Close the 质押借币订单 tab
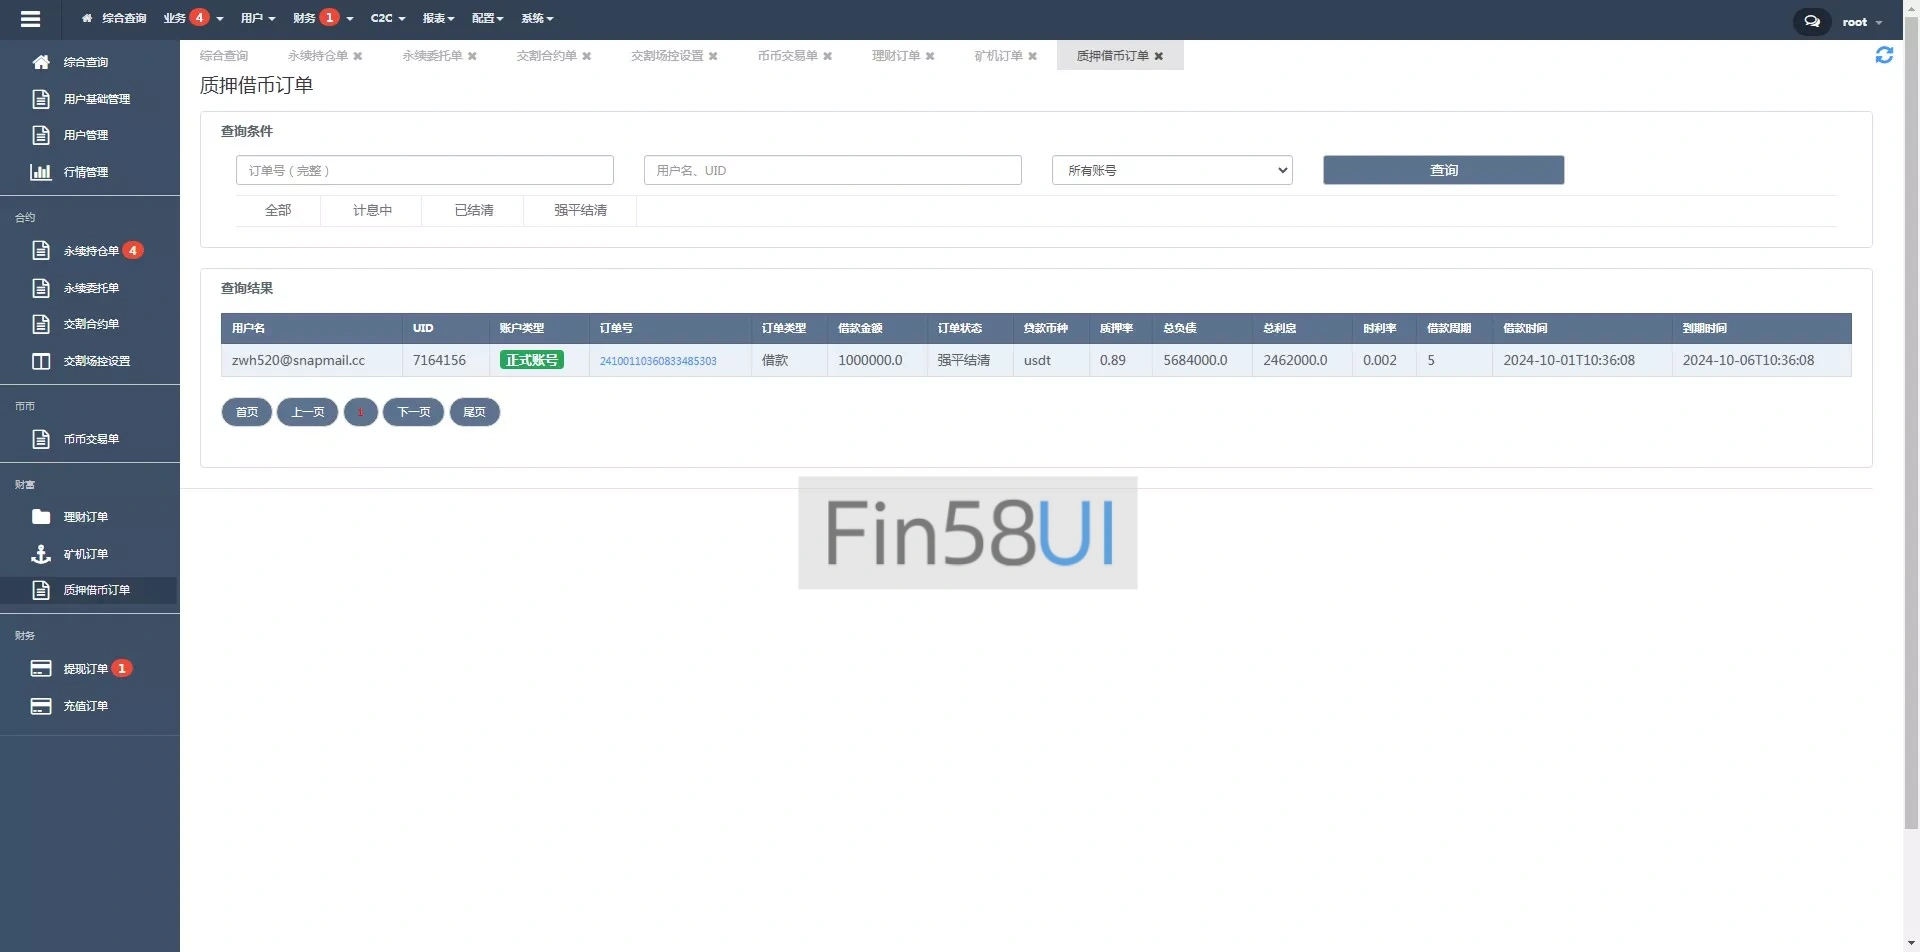The width and height of the screenshot is (1920, 952). pos(1159,56)
